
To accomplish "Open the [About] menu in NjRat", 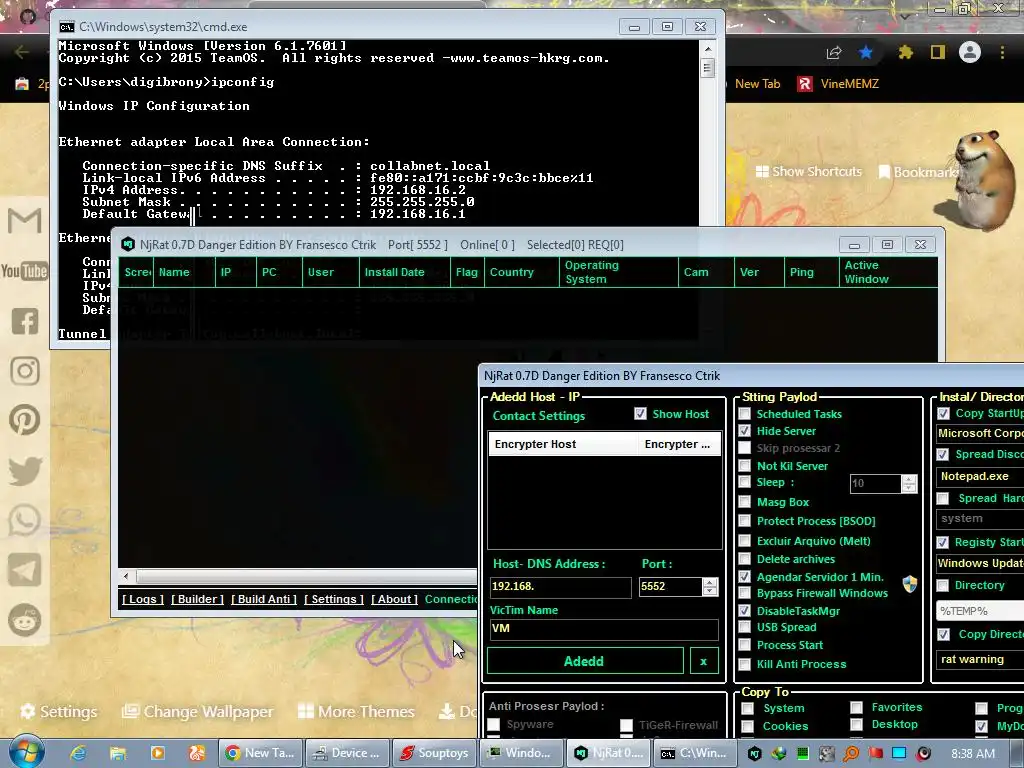I will (394, 599).
